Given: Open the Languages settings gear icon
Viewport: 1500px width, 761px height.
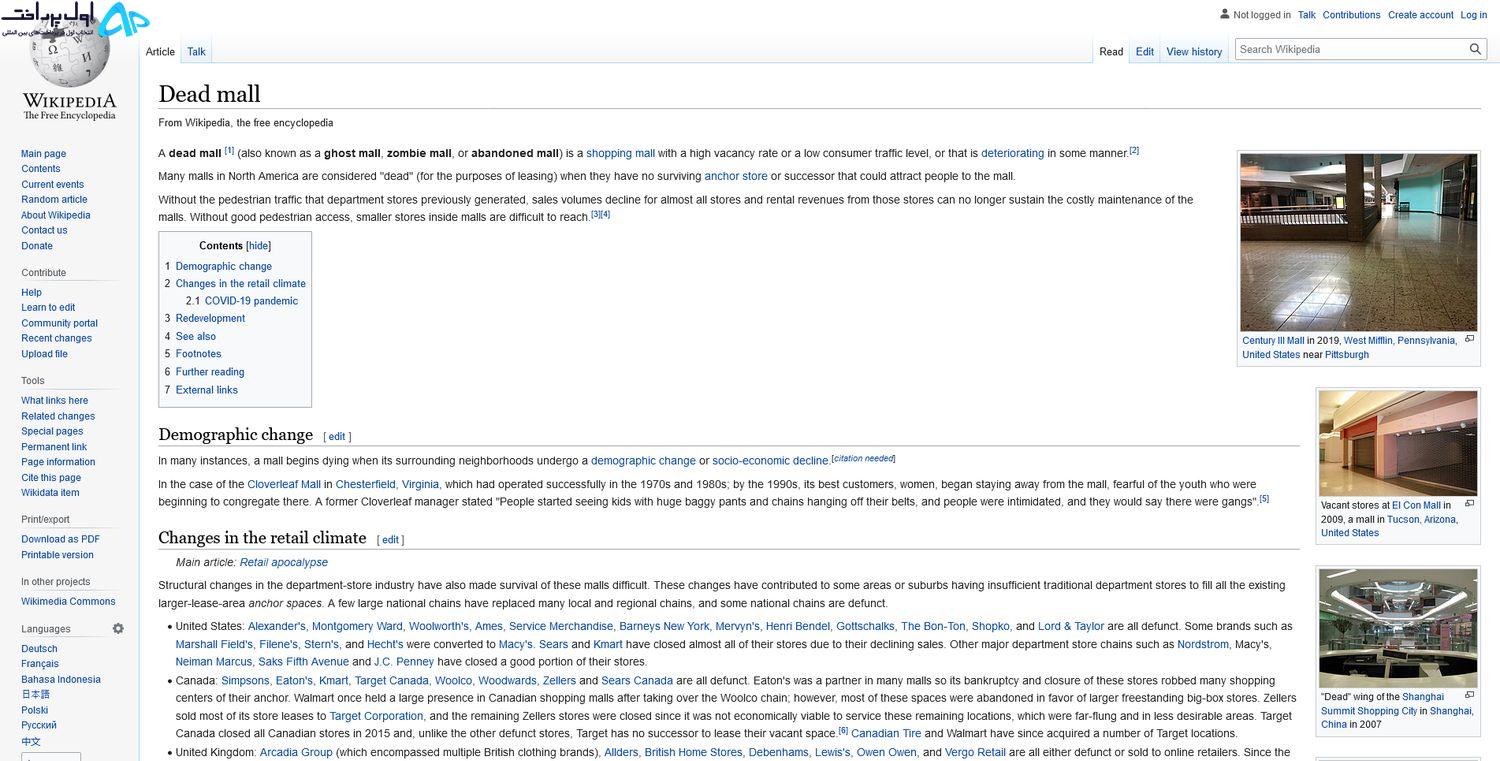Looking at the screenshot, I should point(118,629).
